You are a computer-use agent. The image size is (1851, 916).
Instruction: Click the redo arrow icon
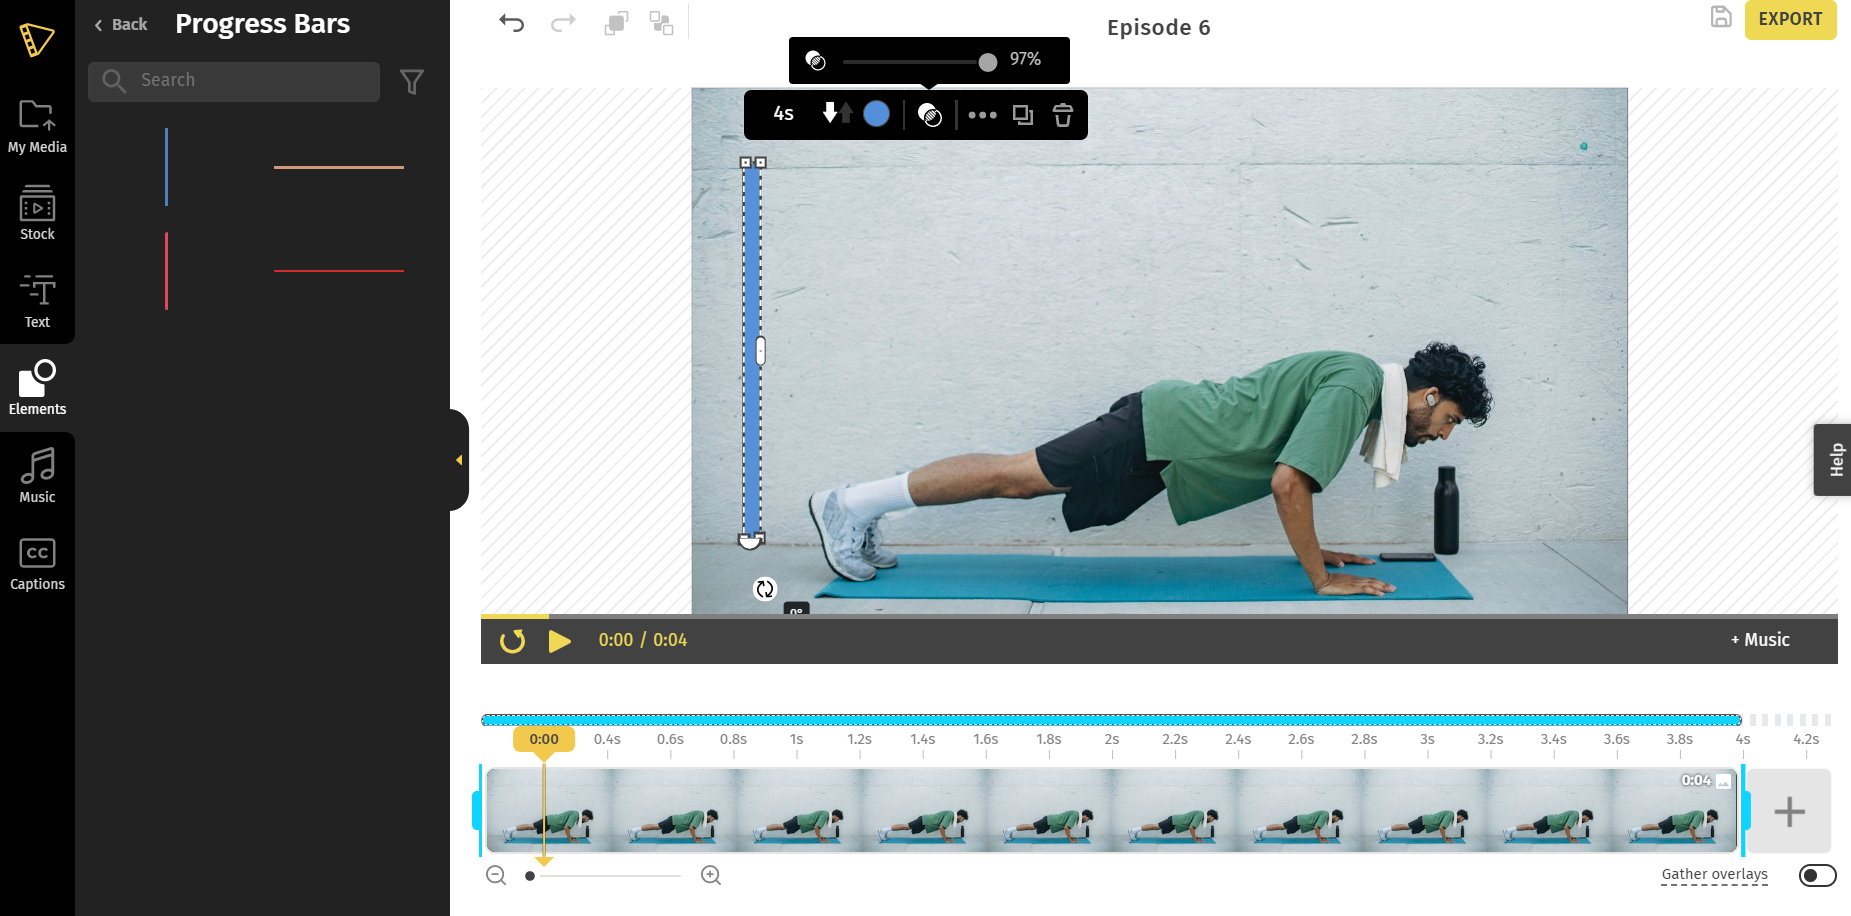[564, 23]
